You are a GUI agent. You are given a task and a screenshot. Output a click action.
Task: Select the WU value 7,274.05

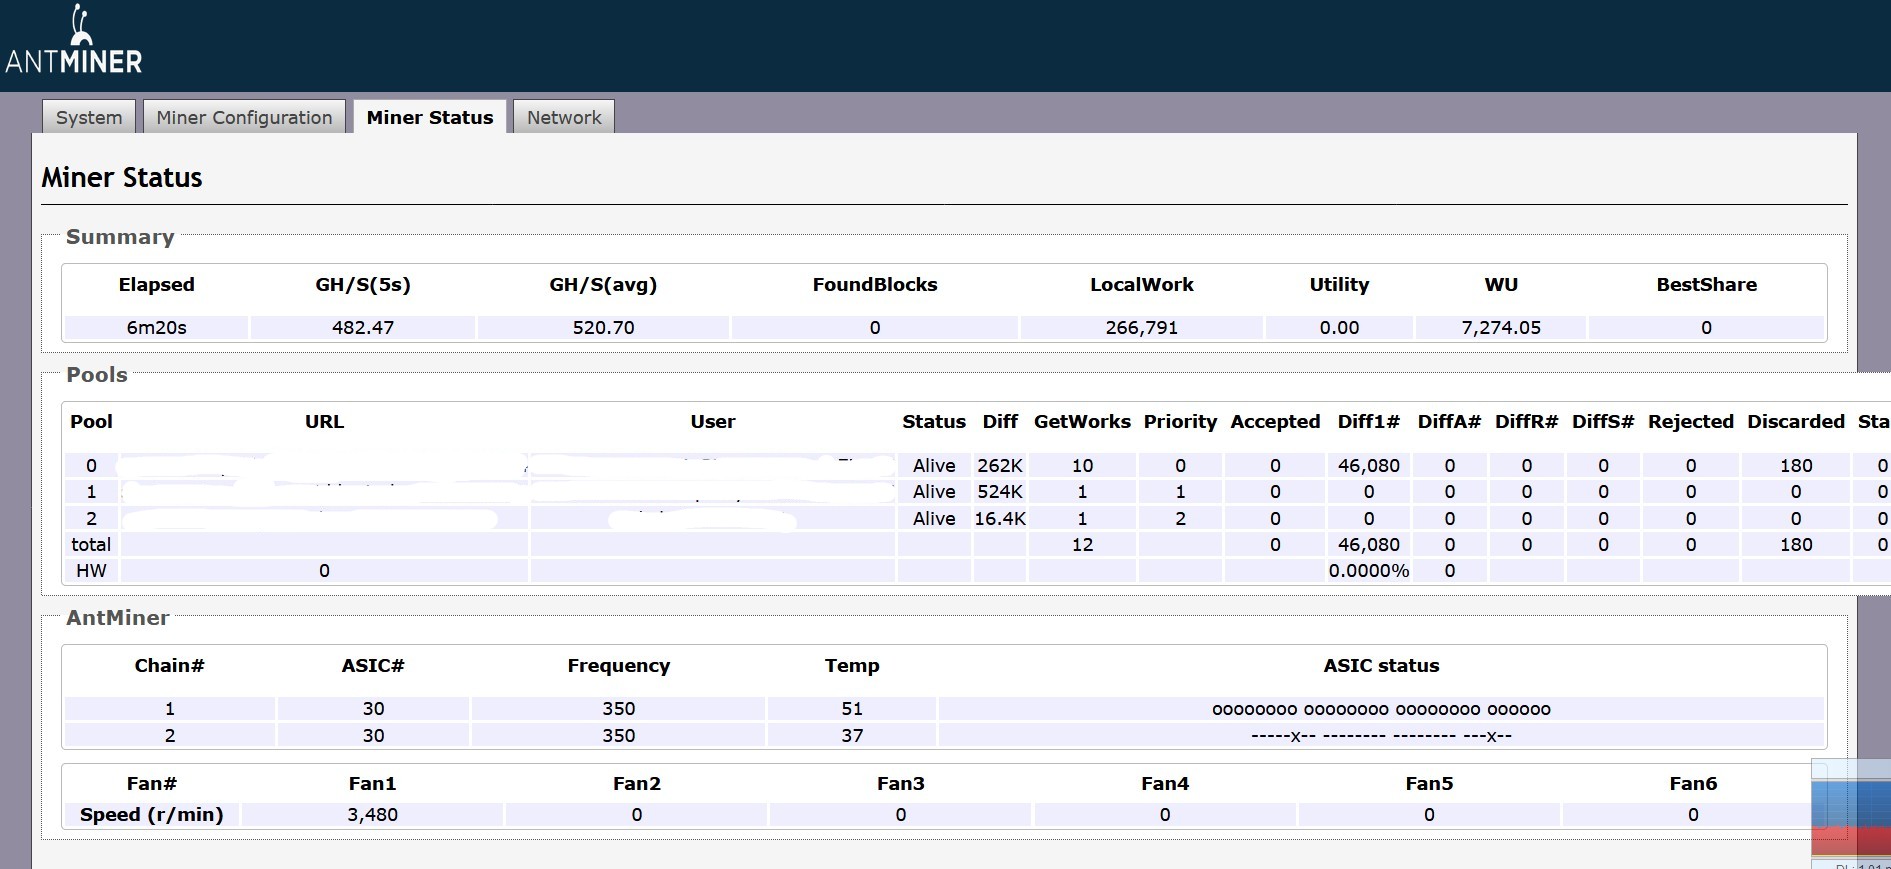pos(1501,328)
